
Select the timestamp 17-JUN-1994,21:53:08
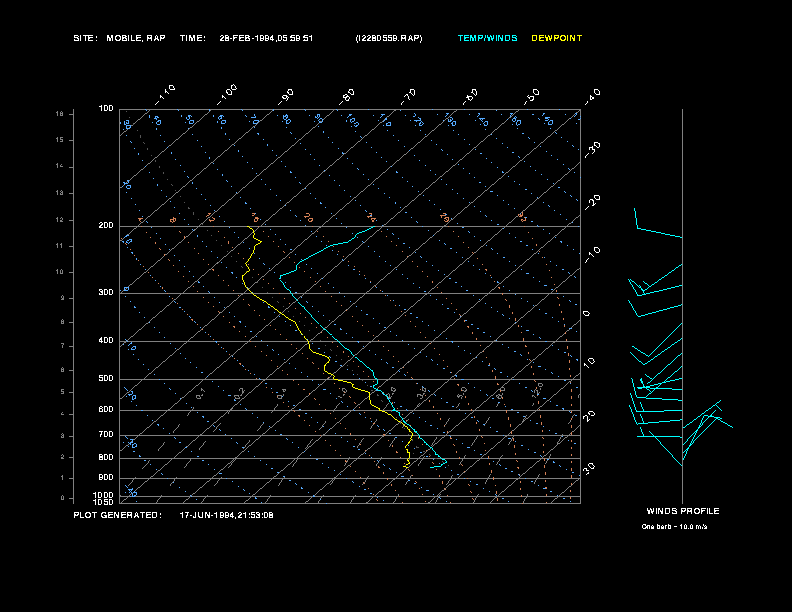[227, 515]
